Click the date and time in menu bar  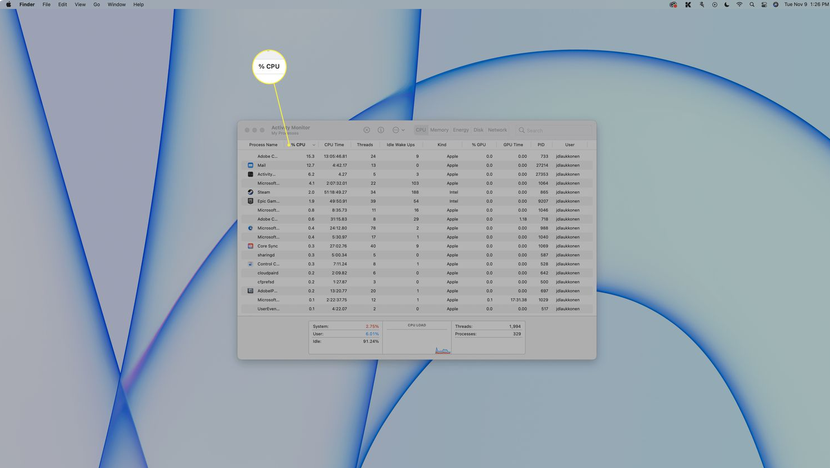coord(806,4)
